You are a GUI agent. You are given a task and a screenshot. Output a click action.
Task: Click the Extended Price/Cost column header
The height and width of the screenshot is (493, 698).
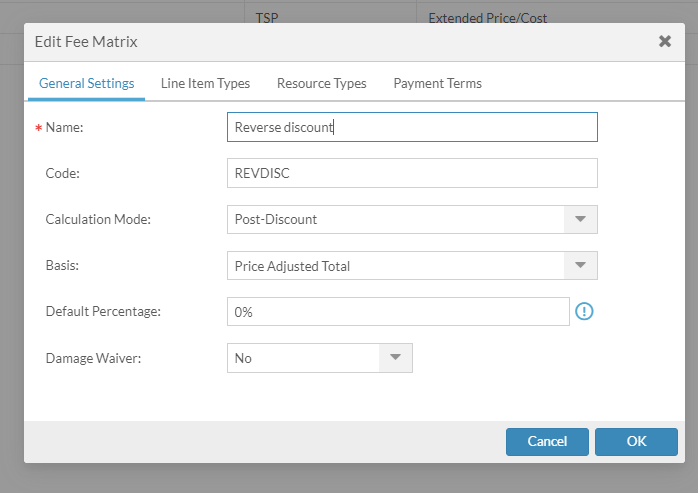(487, 18)
